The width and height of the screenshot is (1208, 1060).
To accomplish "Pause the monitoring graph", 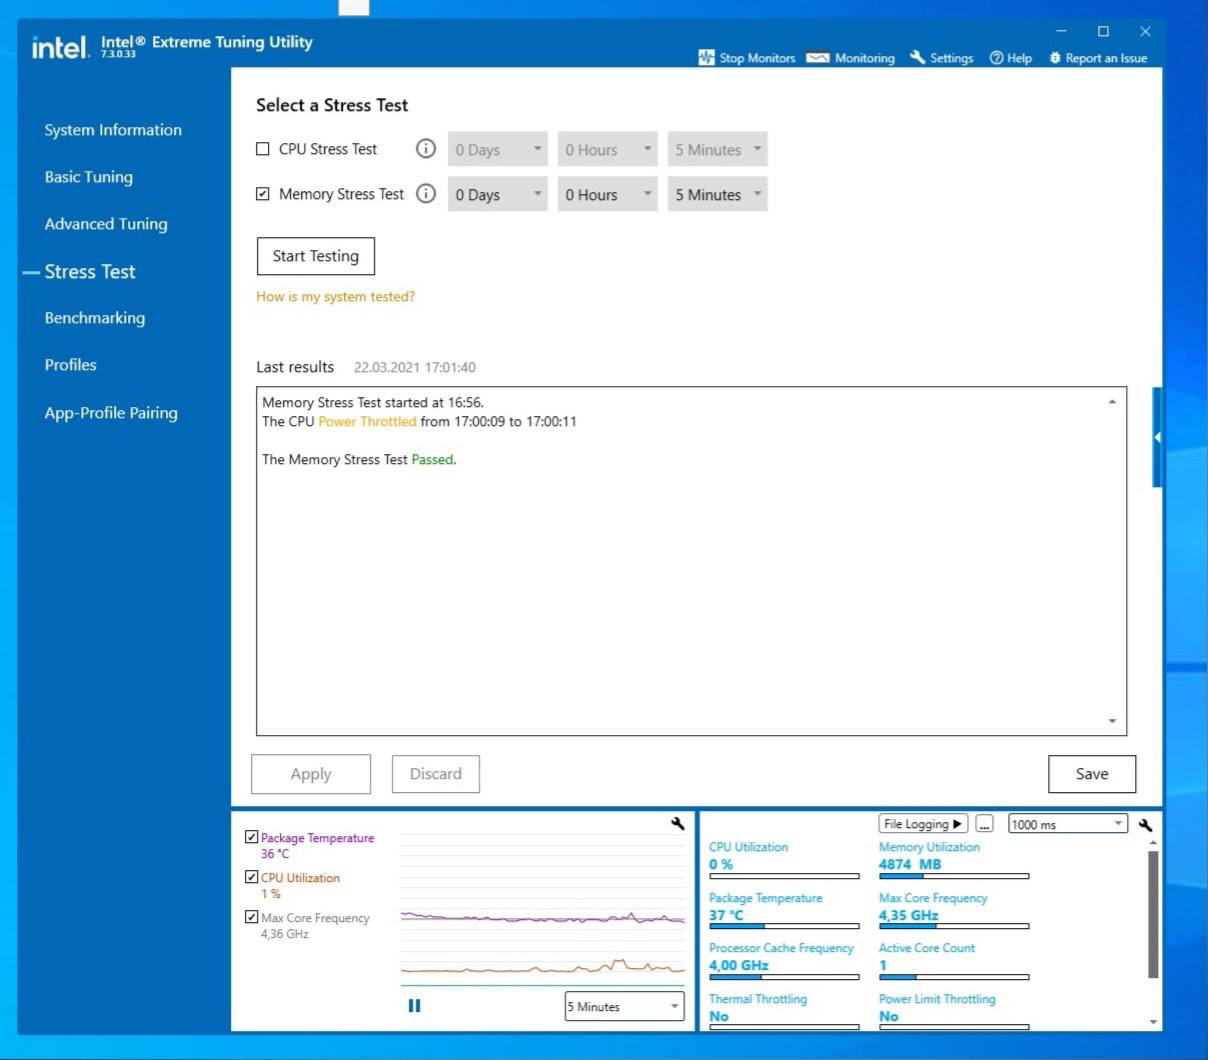I will [414, 1006].
